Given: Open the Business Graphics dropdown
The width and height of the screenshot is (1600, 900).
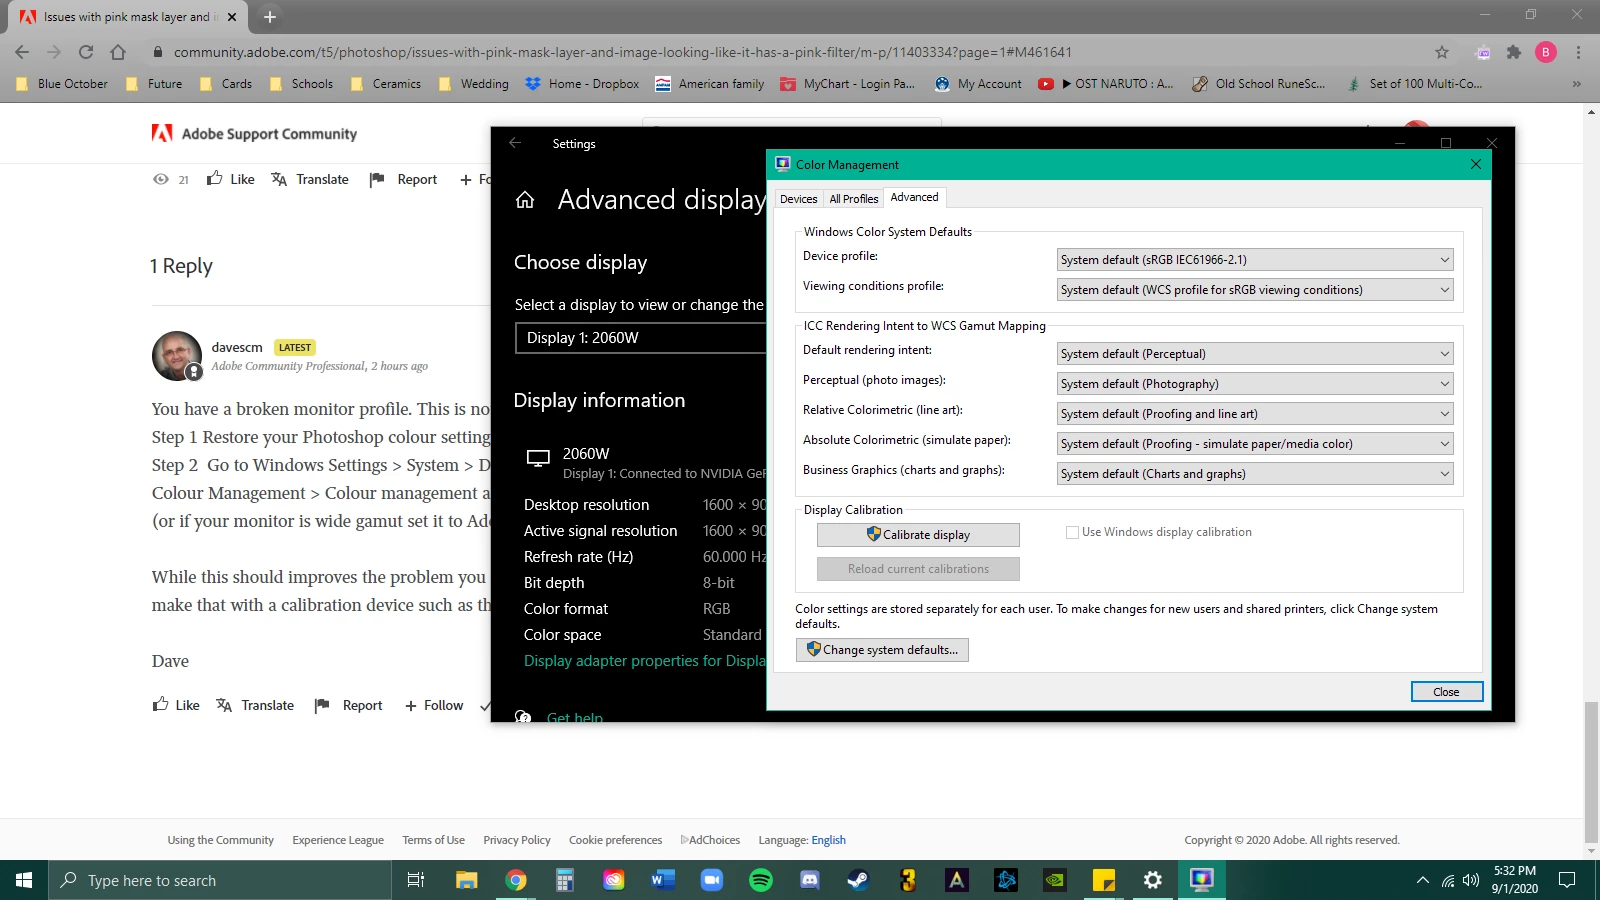Looking at the screenshot, I should point(1255,474).
